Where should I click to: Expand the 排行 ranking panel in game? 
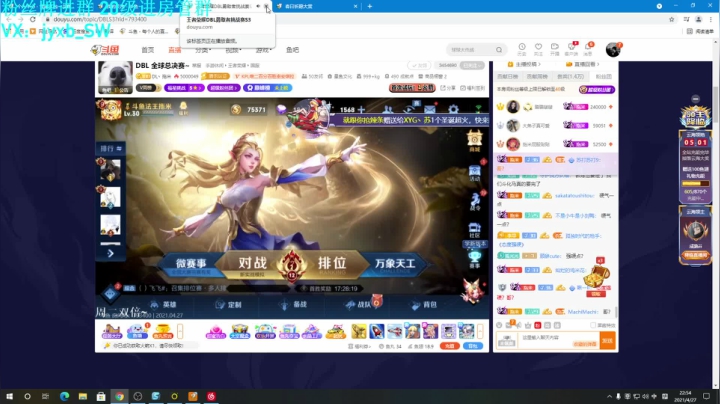(111, 148)
